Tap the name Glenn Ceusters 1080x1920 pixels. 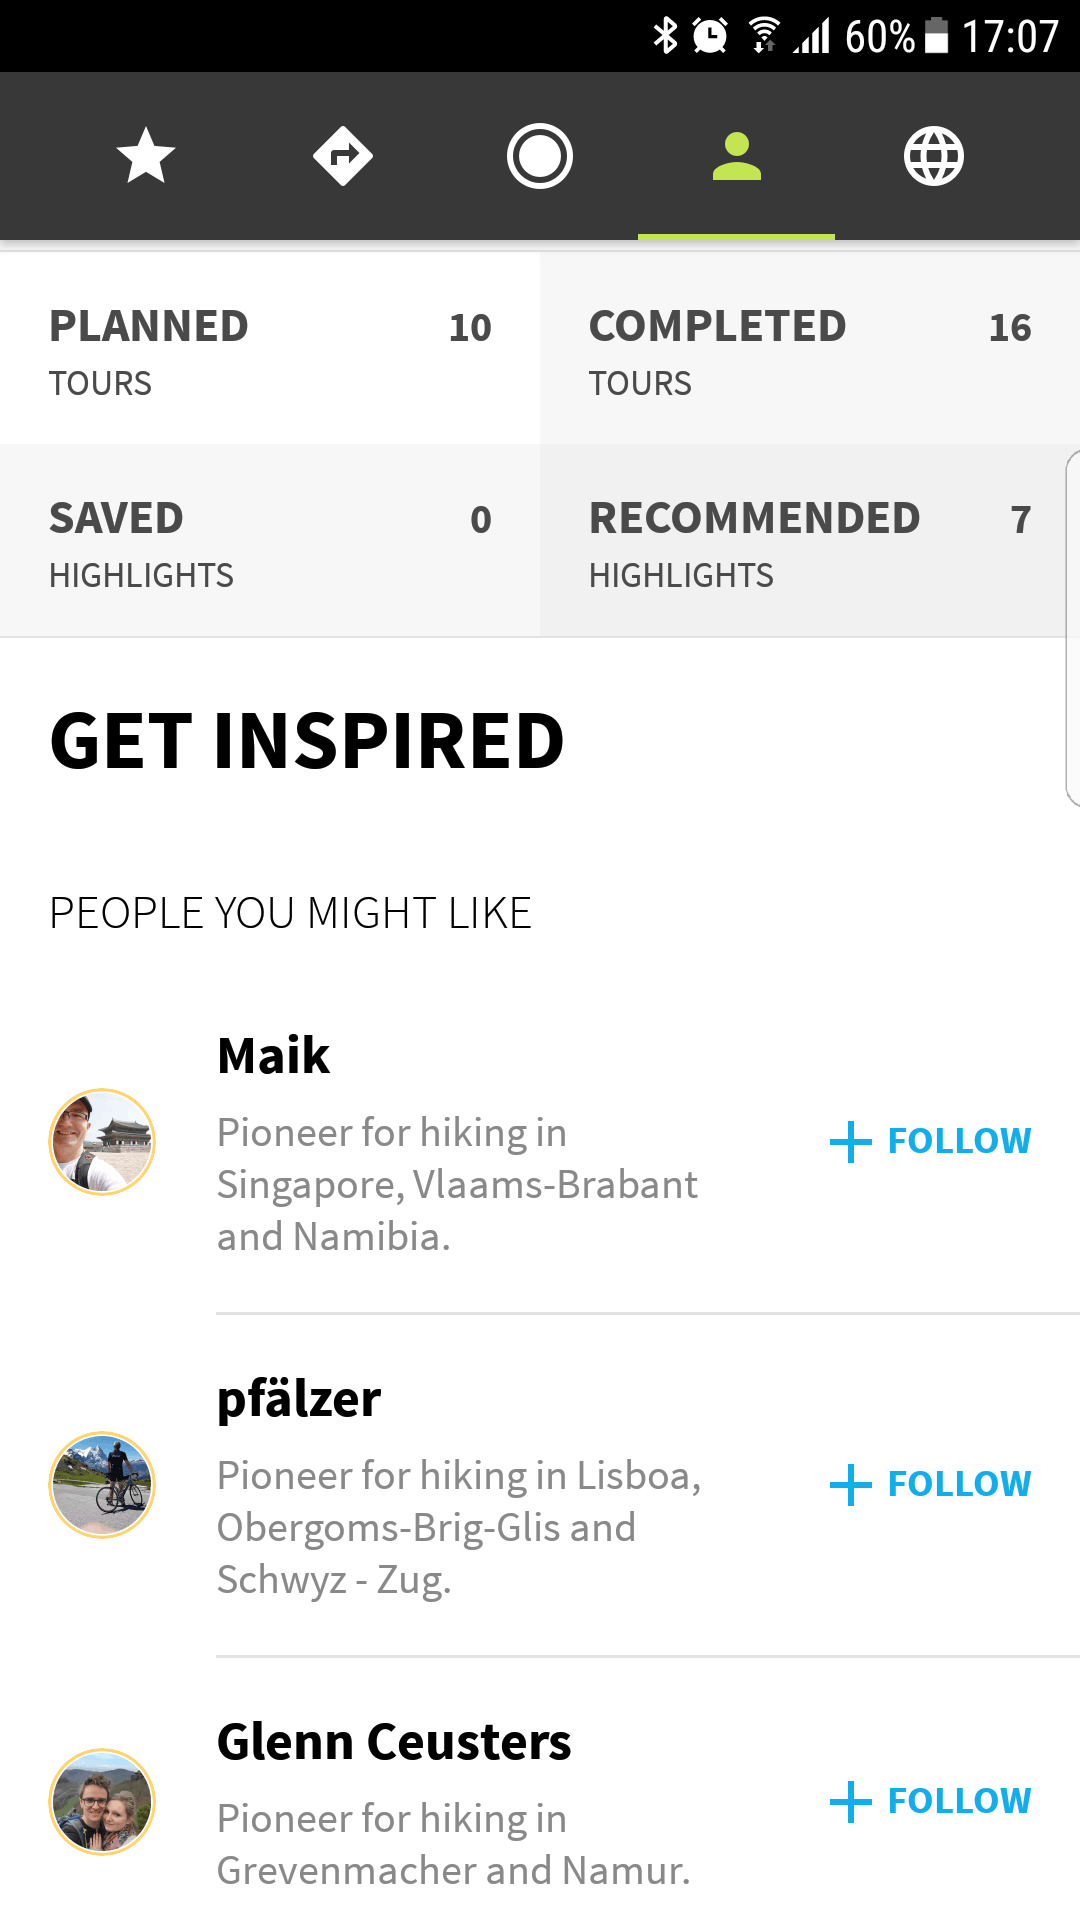394,1742
